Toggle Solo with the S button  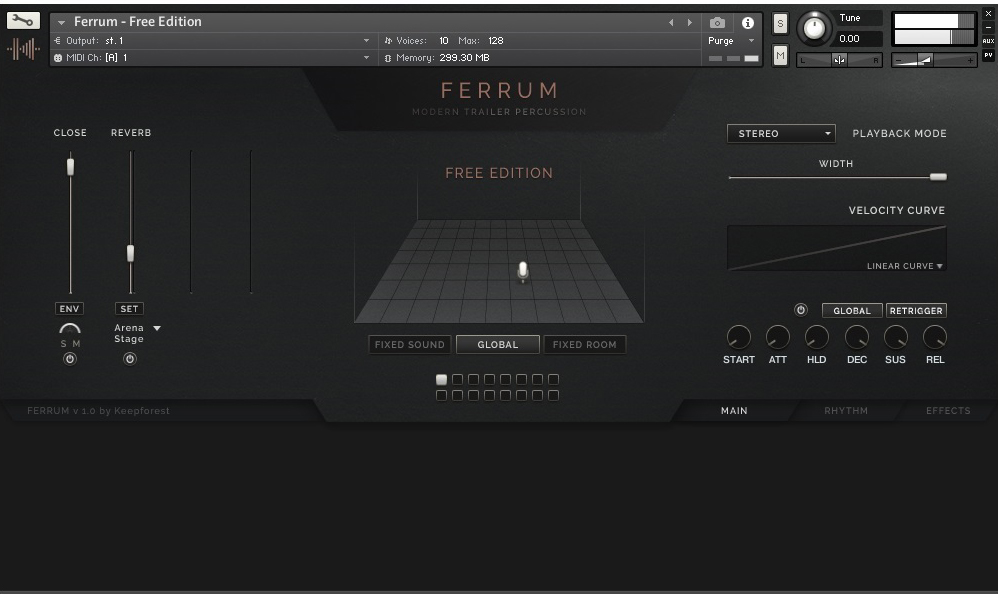tap(780, 24)
